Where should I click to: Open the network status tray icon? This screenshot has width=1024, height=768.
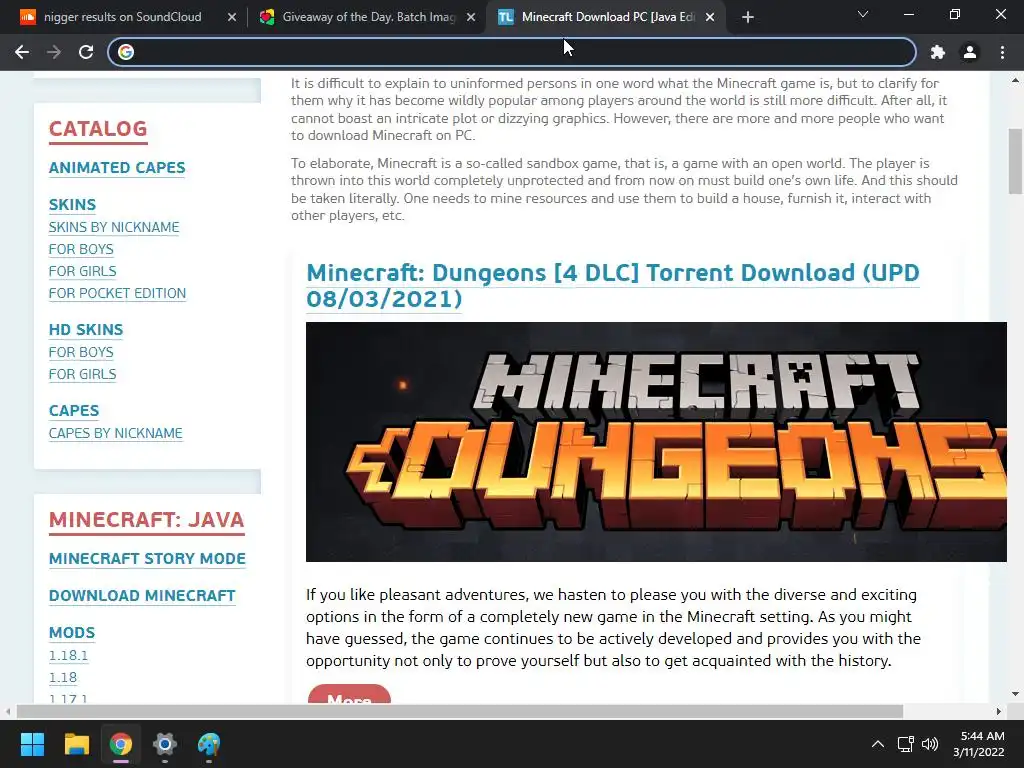(x=906, y=744)
